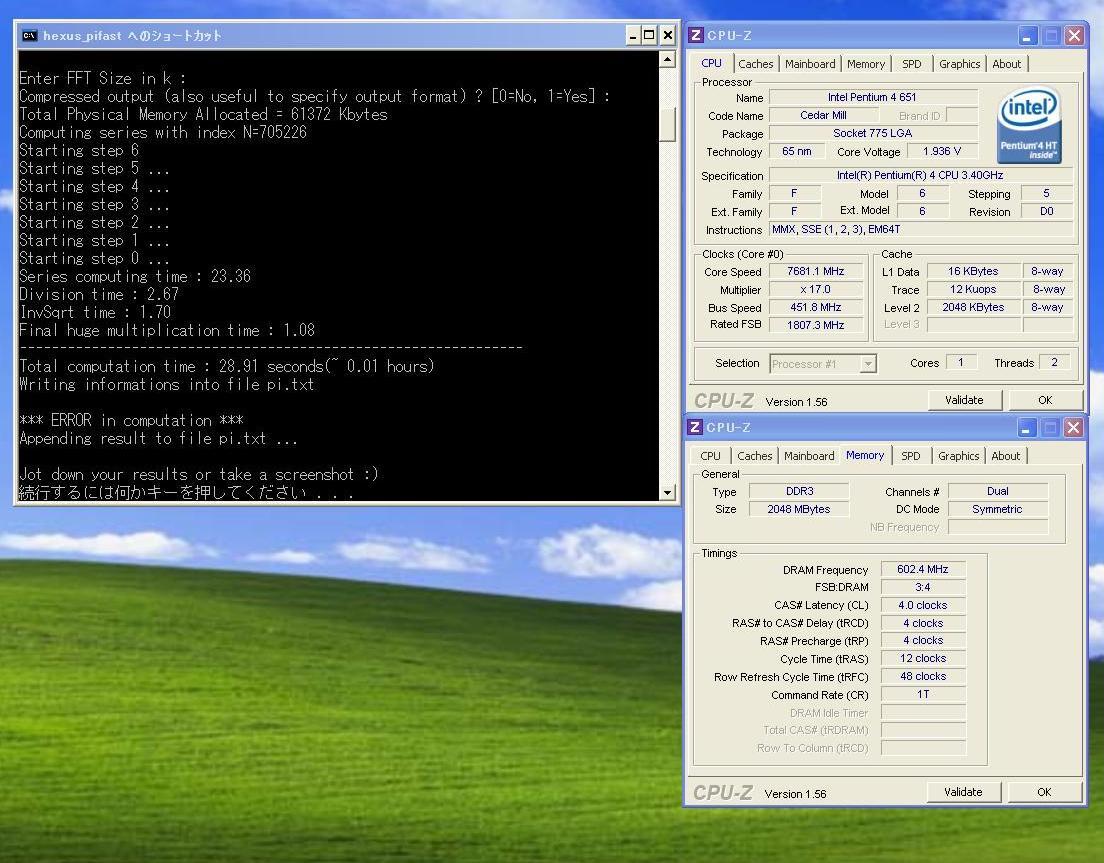The height and width of the screenshot is (863, 1104).
Task: Click the Threads value '2'
Action: [1054, 363]
